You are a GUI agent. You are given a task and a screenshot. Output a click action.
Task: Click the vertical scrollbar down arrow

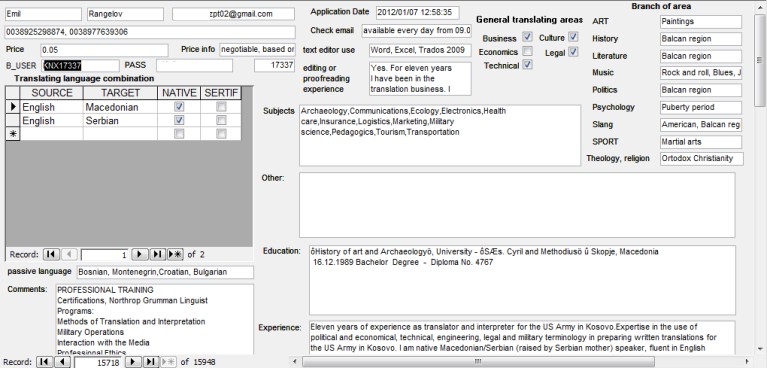pos(761,348)
